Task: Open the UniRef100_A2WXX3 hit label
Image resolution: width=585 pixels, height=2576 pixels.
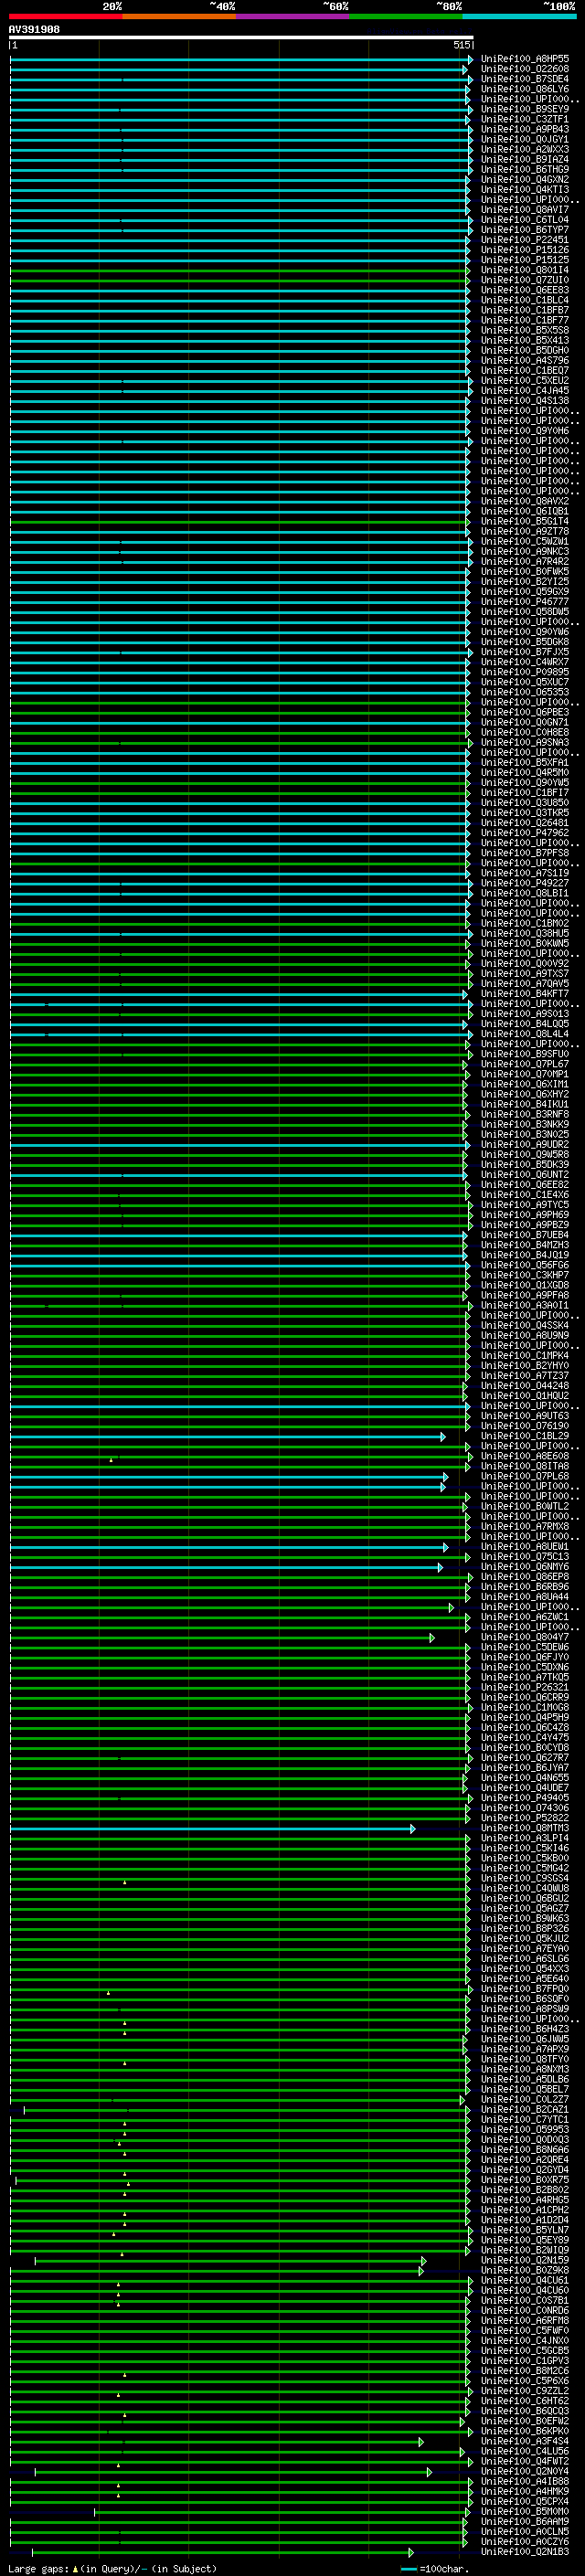Action: pos(525,149)
